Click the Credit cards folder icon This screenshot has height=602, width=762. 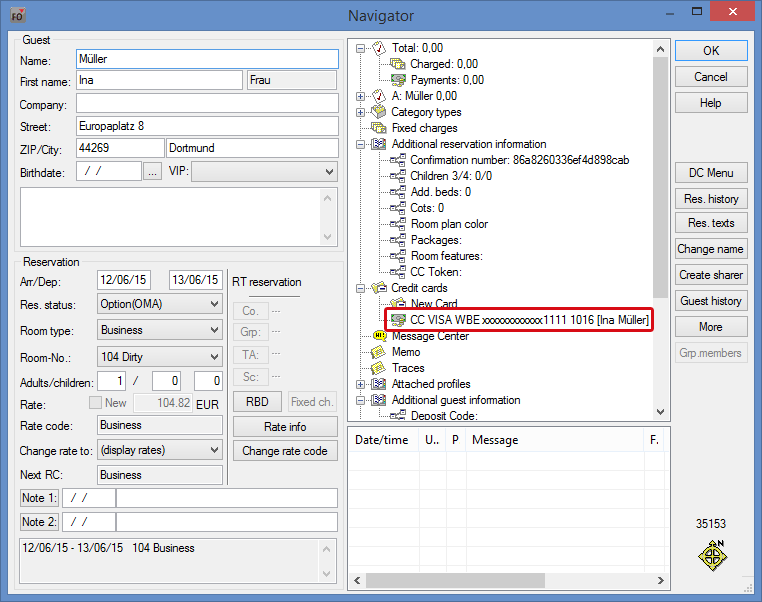click(x=379, y=288)
